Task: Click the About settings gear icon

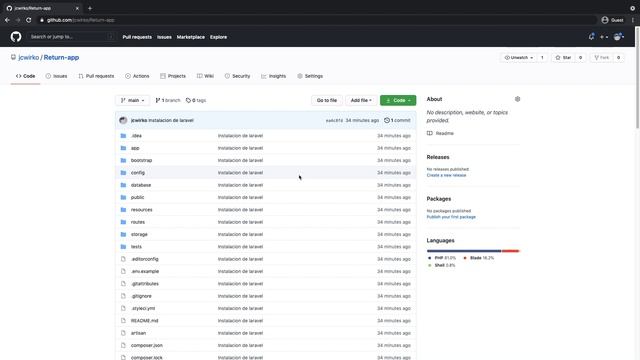Action: [517, 99]
